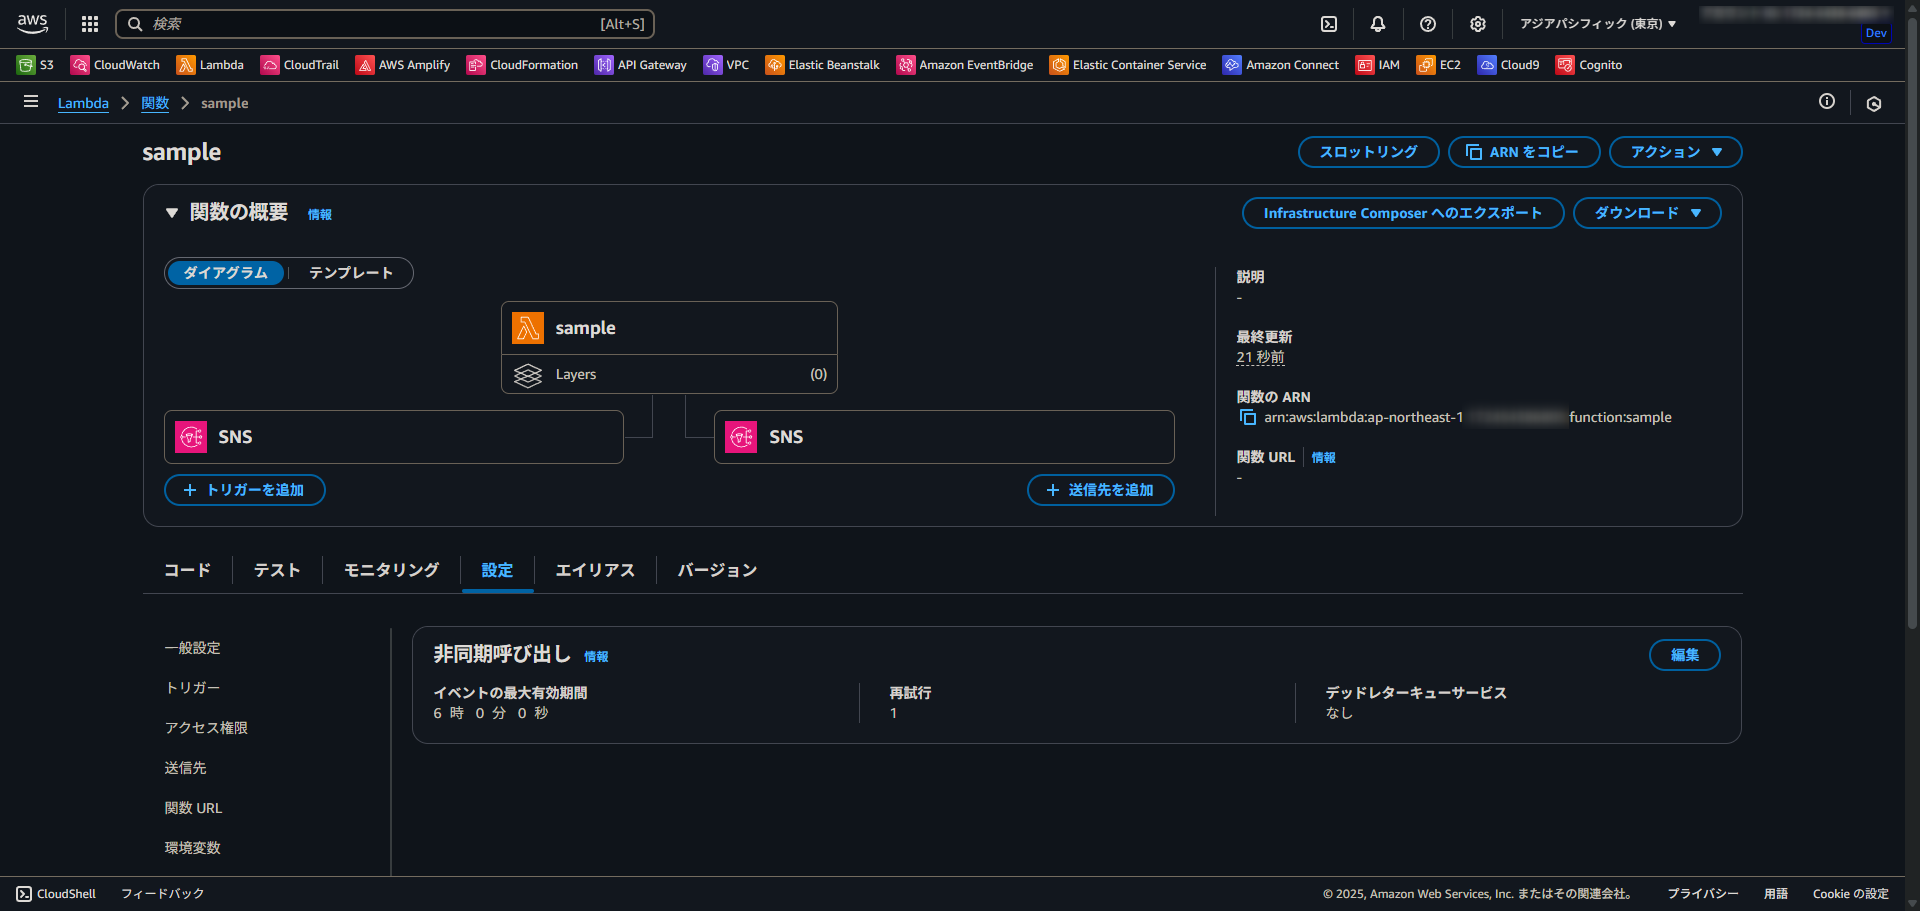The height and width of the screenshot is (911, 1920).
Task: Open API Gateway shortcut
Action: pos(641,65)
